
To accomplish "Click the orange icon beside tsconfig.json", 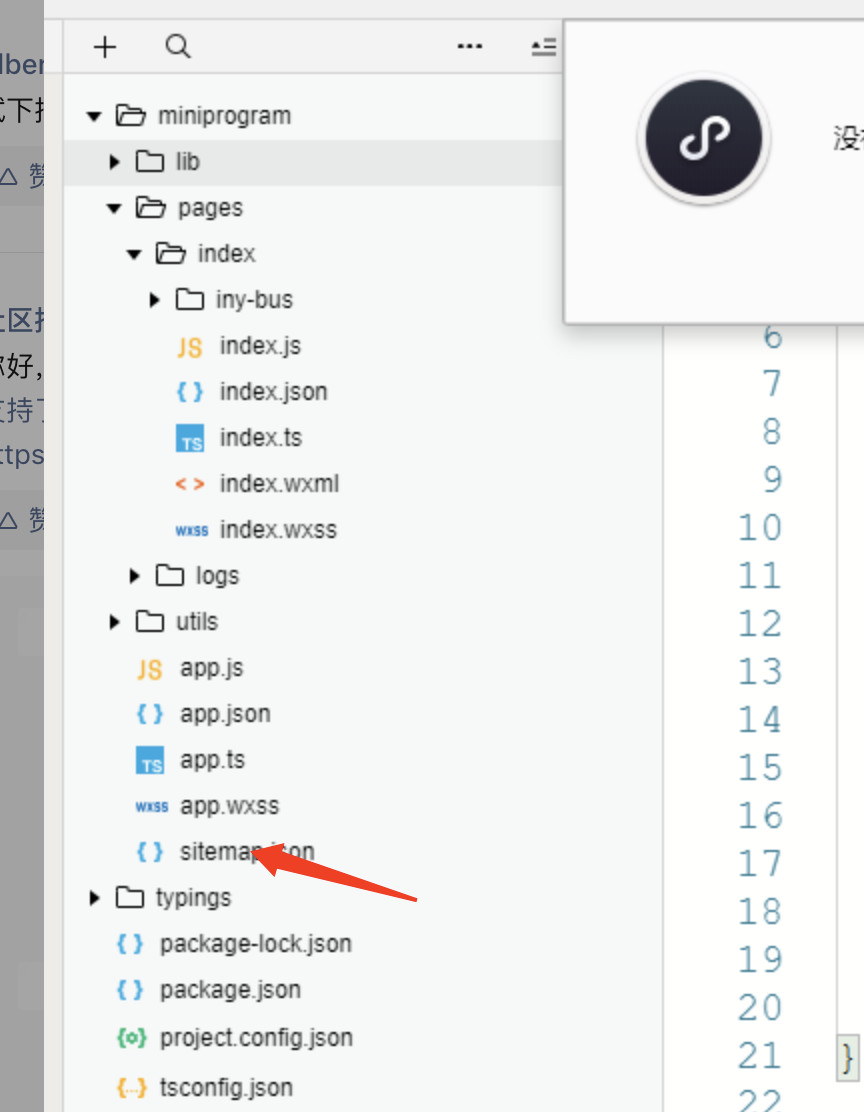I will point(131,1087).
